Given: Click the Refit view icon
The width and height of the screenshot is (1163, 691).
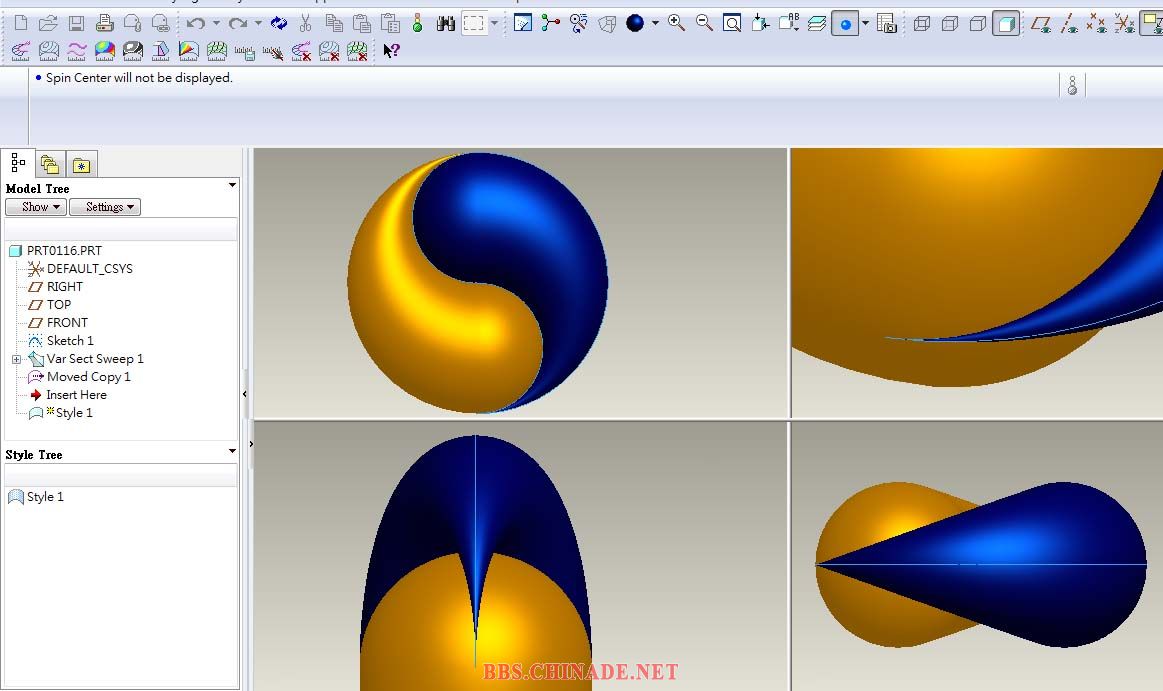Looking at the screenshot, I should tap(732, 23).
